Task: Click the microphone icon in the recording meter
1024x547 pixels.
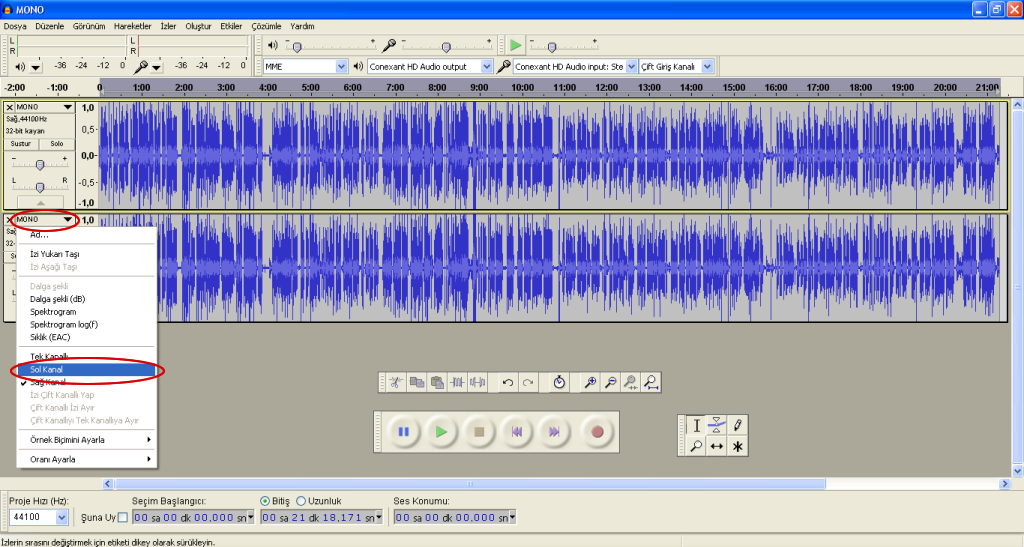Action: click(140, 66)
